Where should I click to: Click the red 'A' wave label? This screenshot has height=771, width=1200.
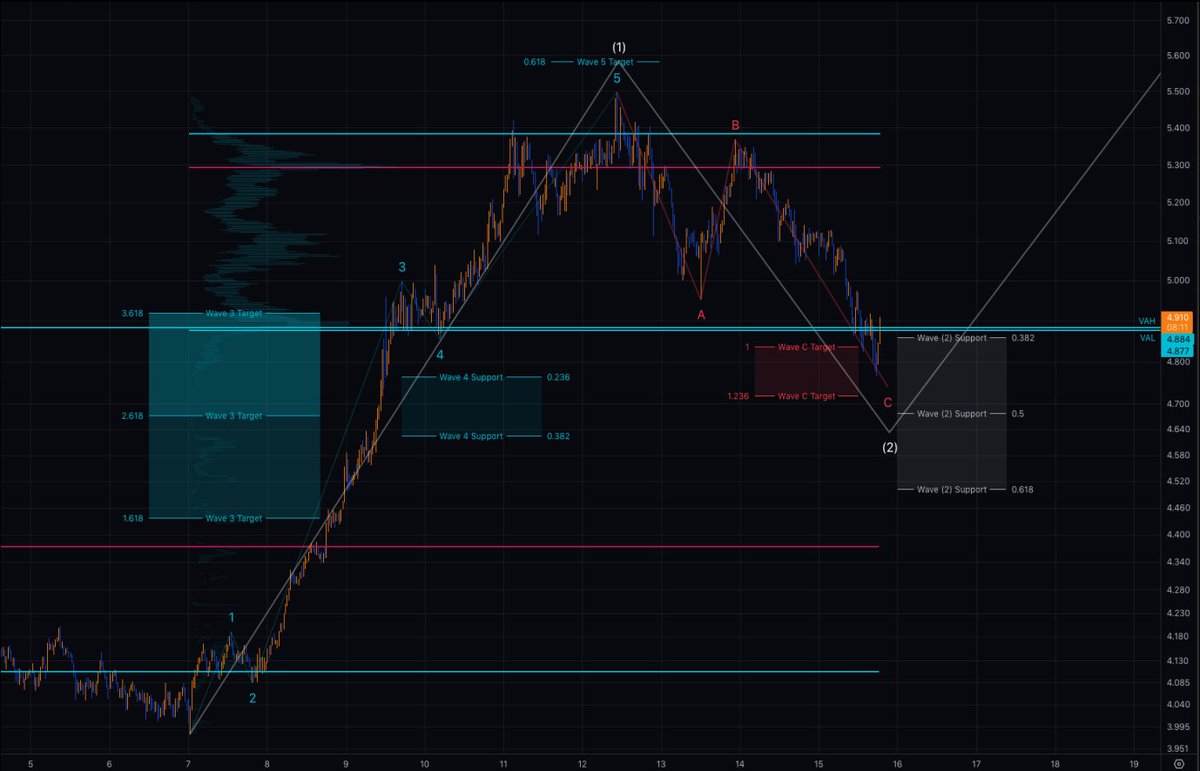pyautogui.click(x=701, y=313)
